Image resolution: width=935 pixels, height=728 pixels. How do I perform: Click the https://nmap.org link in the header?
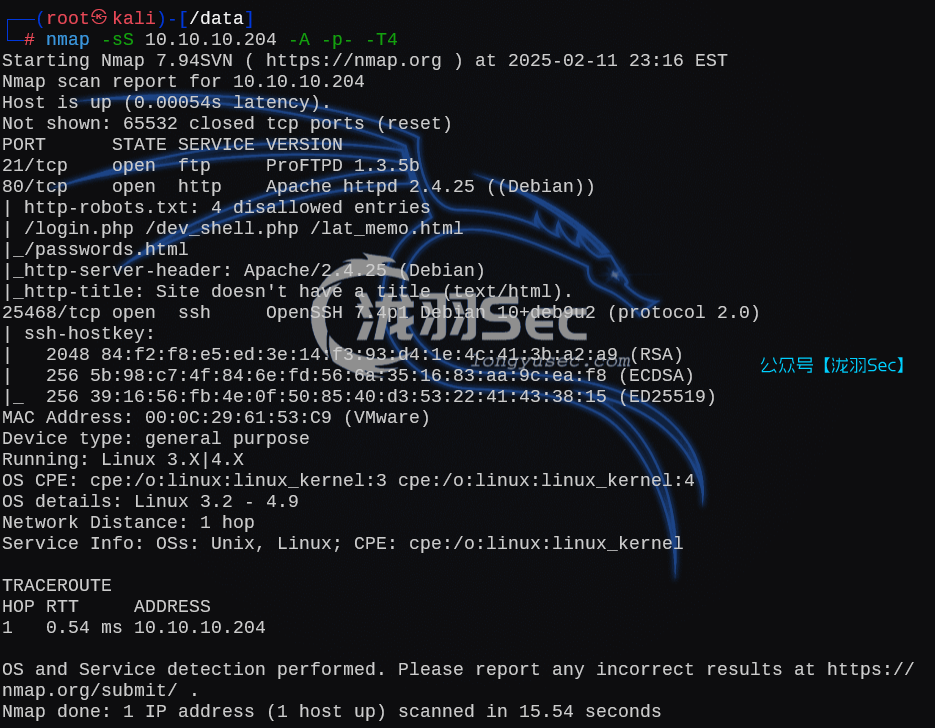(354, 61)
